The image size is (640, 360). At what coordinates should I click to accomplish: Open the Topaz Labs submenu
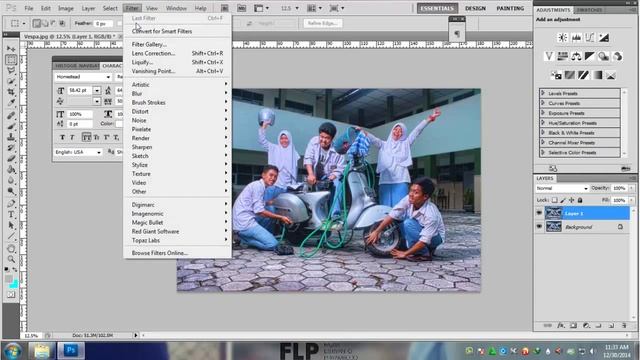click(x=177, y=240)
